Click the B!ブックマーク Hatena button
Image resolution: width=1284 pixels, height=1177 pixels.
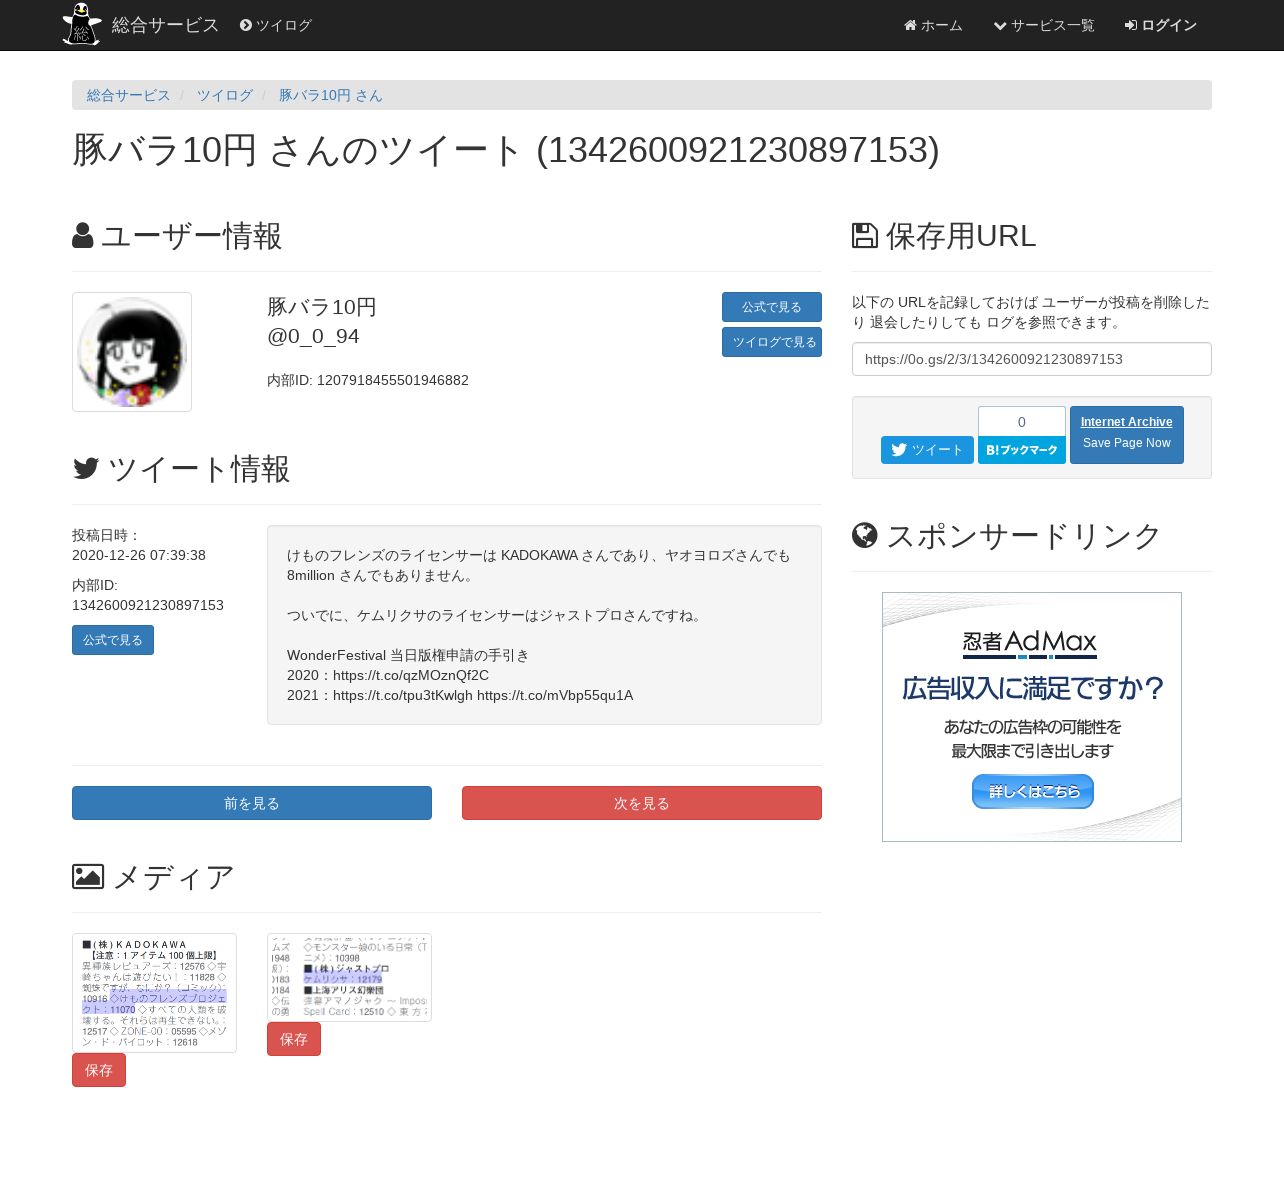(1022, 450)
